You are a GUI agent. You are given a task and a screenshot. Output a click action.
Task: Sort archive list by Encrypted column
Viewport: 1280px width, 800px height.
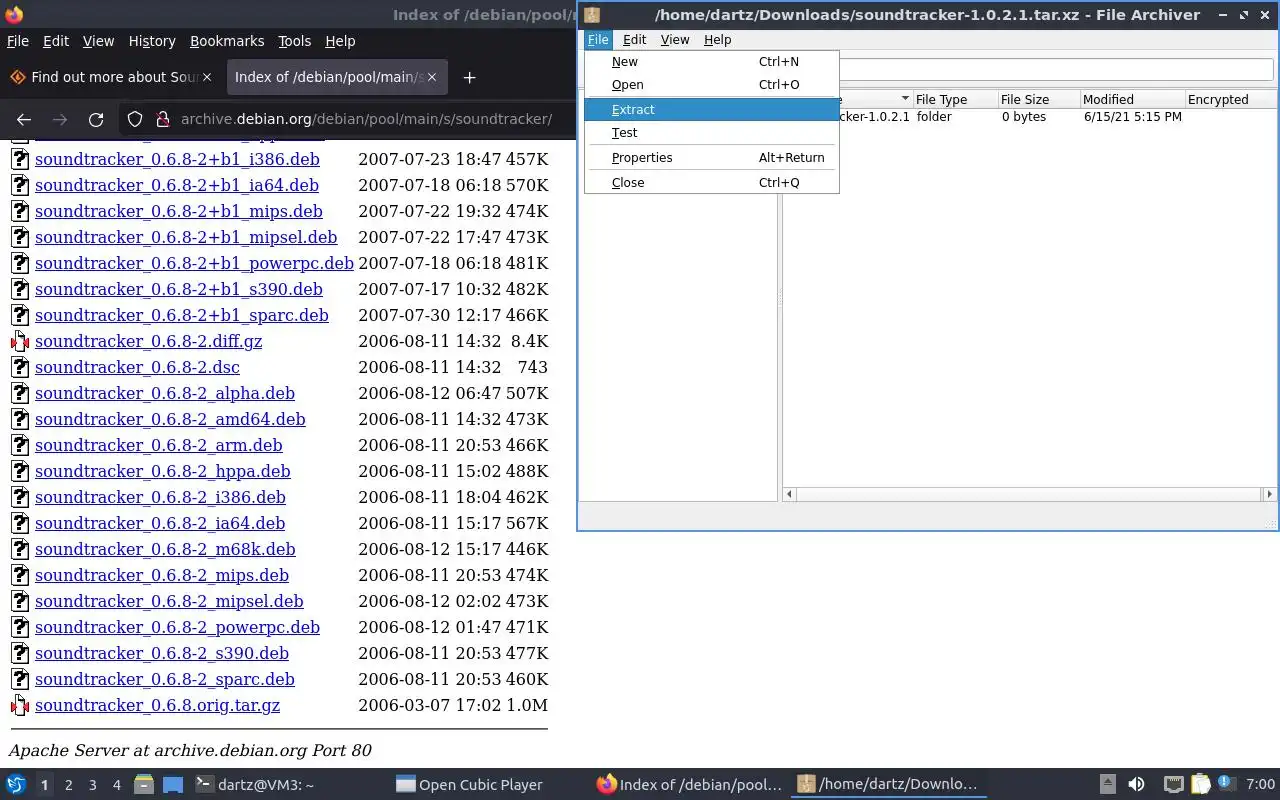point(1230,99)
